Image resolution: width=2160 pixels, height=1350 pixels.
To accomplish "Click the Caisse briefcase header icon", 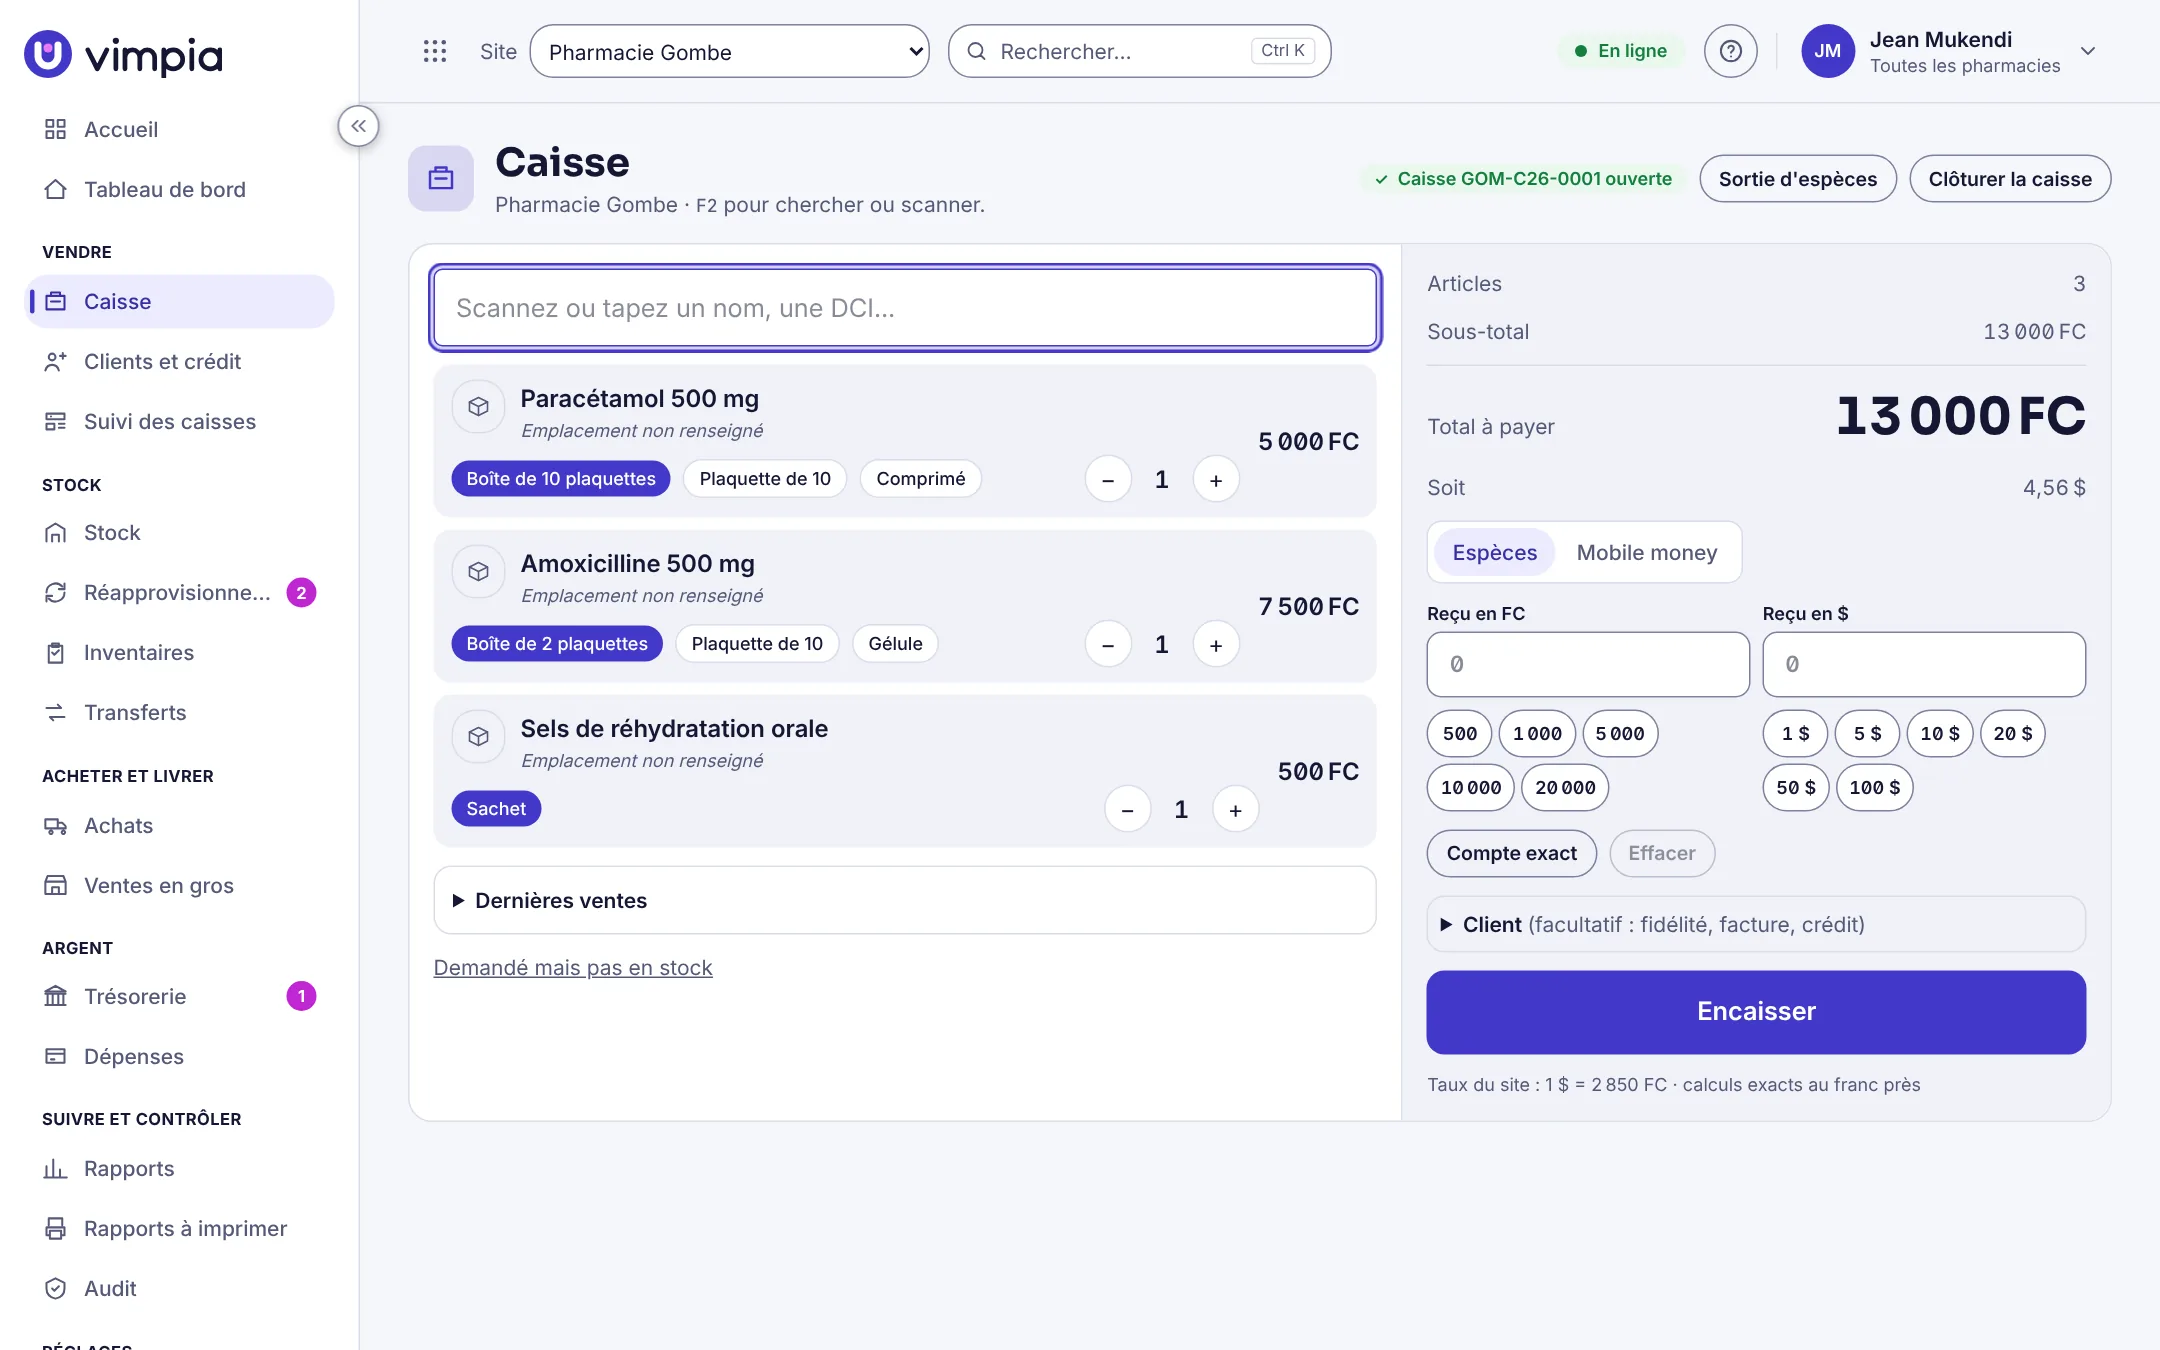I will (441, 178).
